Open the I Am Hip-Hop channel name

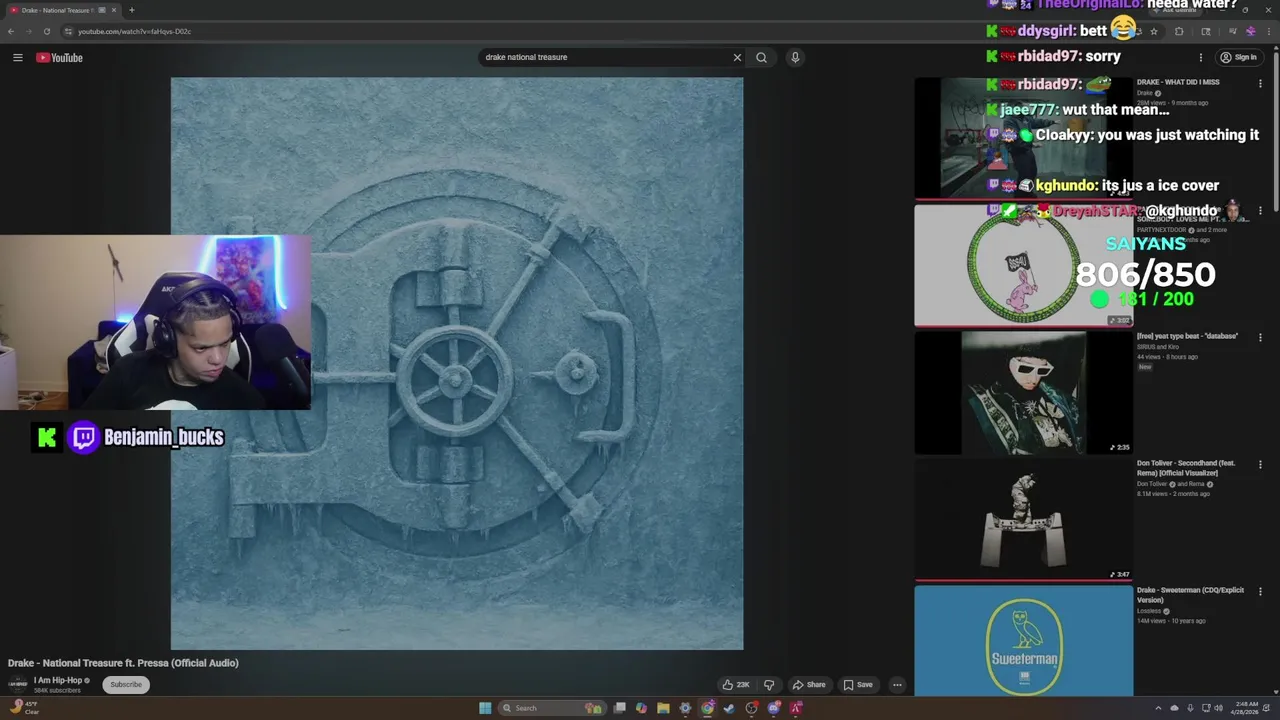pos(58,680)
